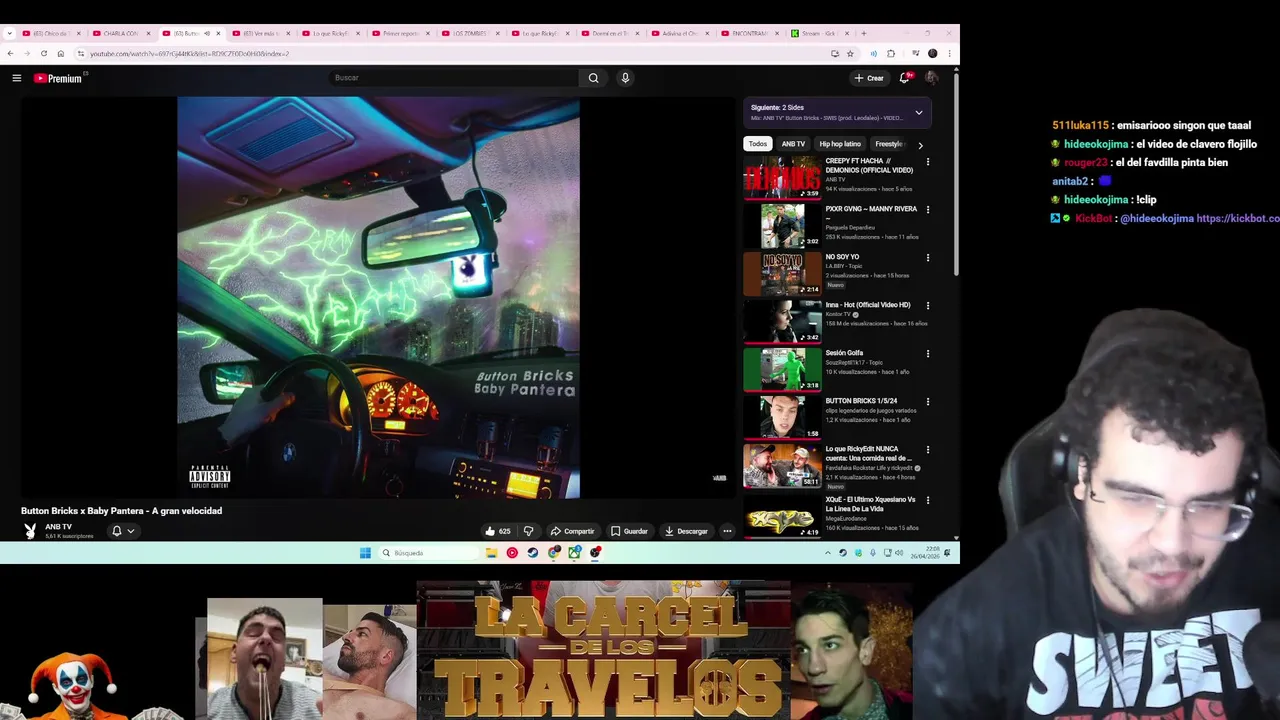Select the Hip hop latino filter chip
This screenshot has width=1280, height=720.
coord(840,144)
